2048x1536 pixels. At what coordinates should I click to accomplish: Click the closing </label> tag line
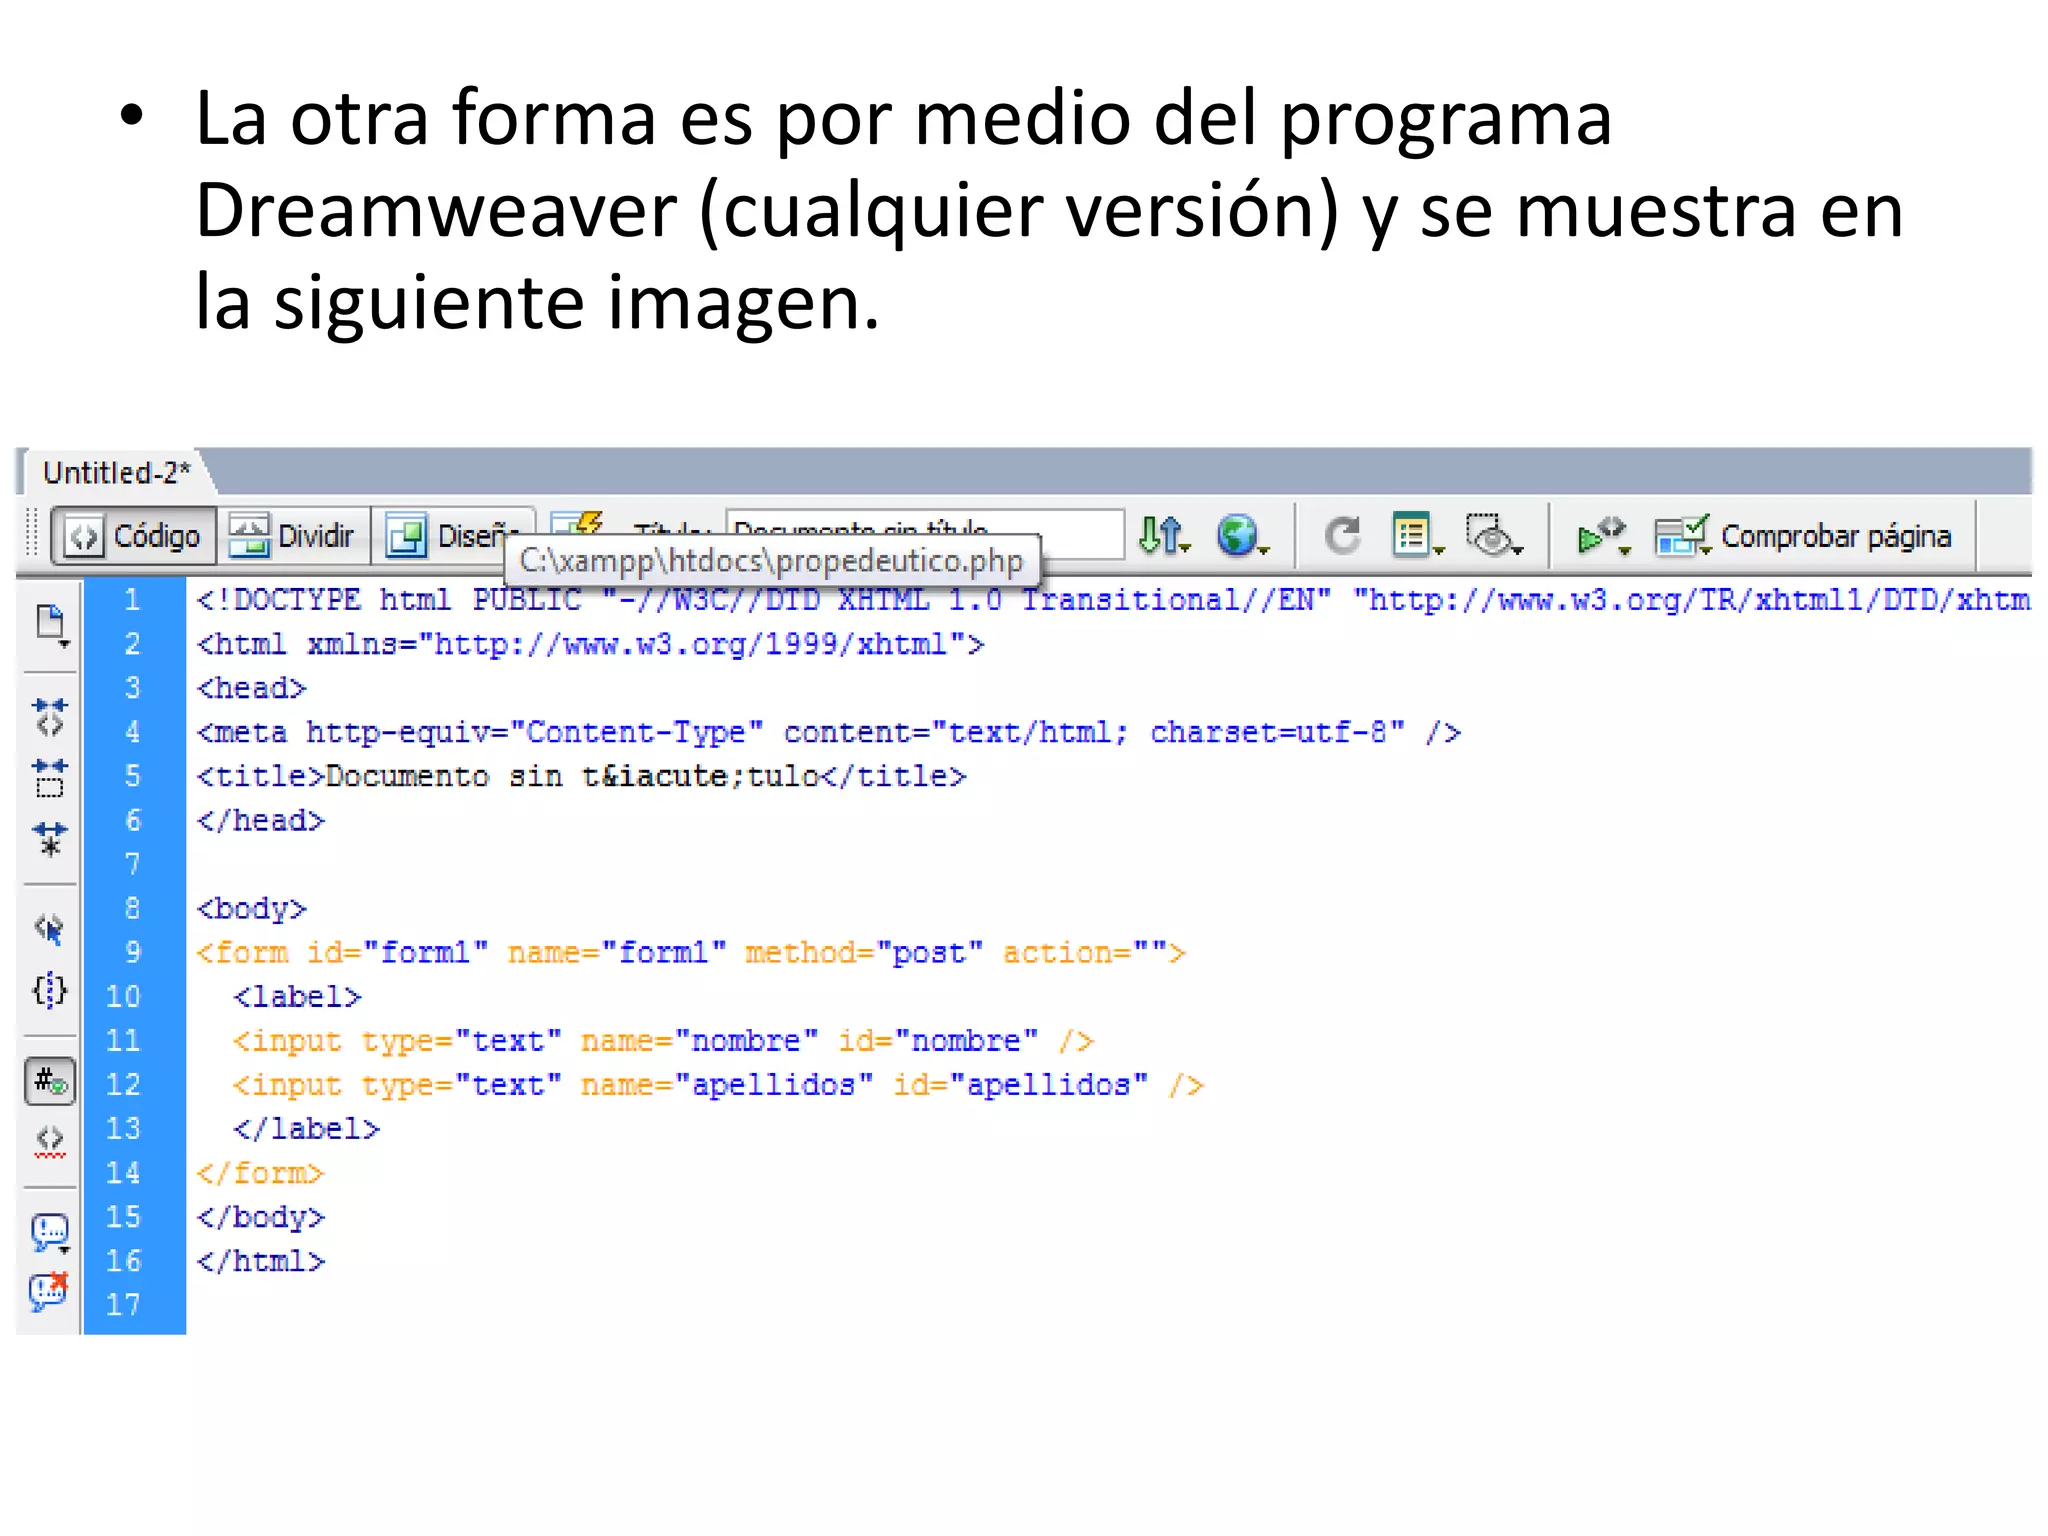(306, 1128)
